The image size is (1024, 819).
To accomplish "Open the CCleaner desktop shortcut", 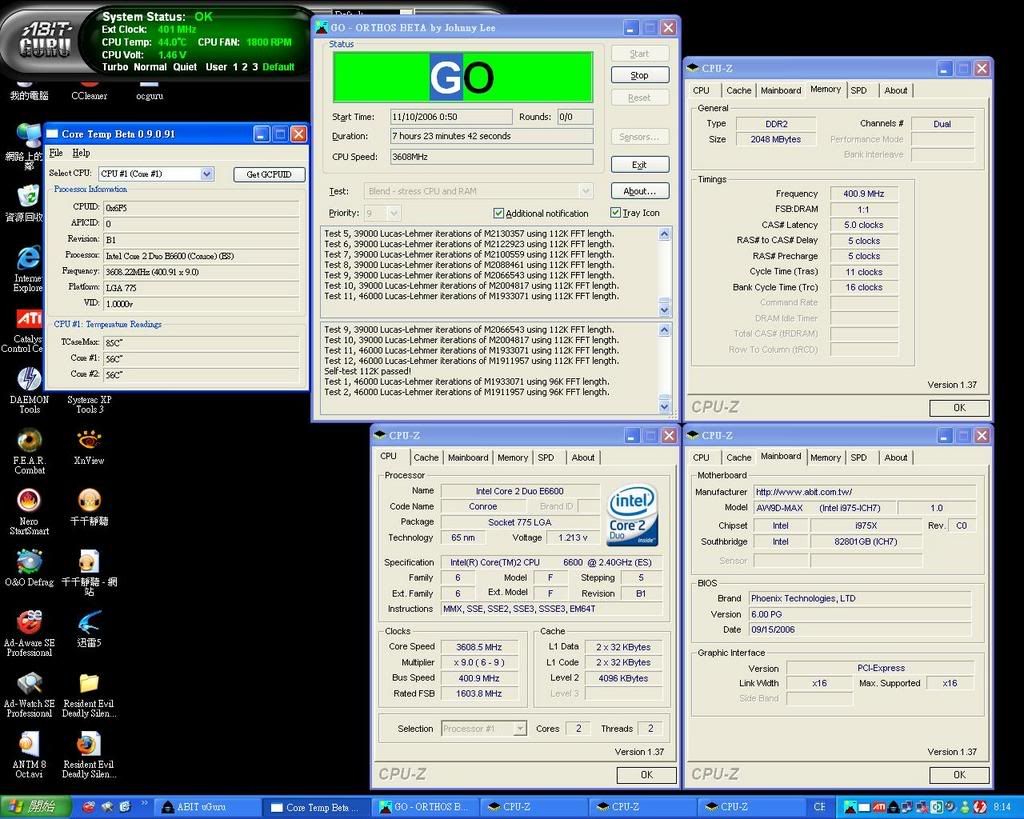I will [89, 90].
